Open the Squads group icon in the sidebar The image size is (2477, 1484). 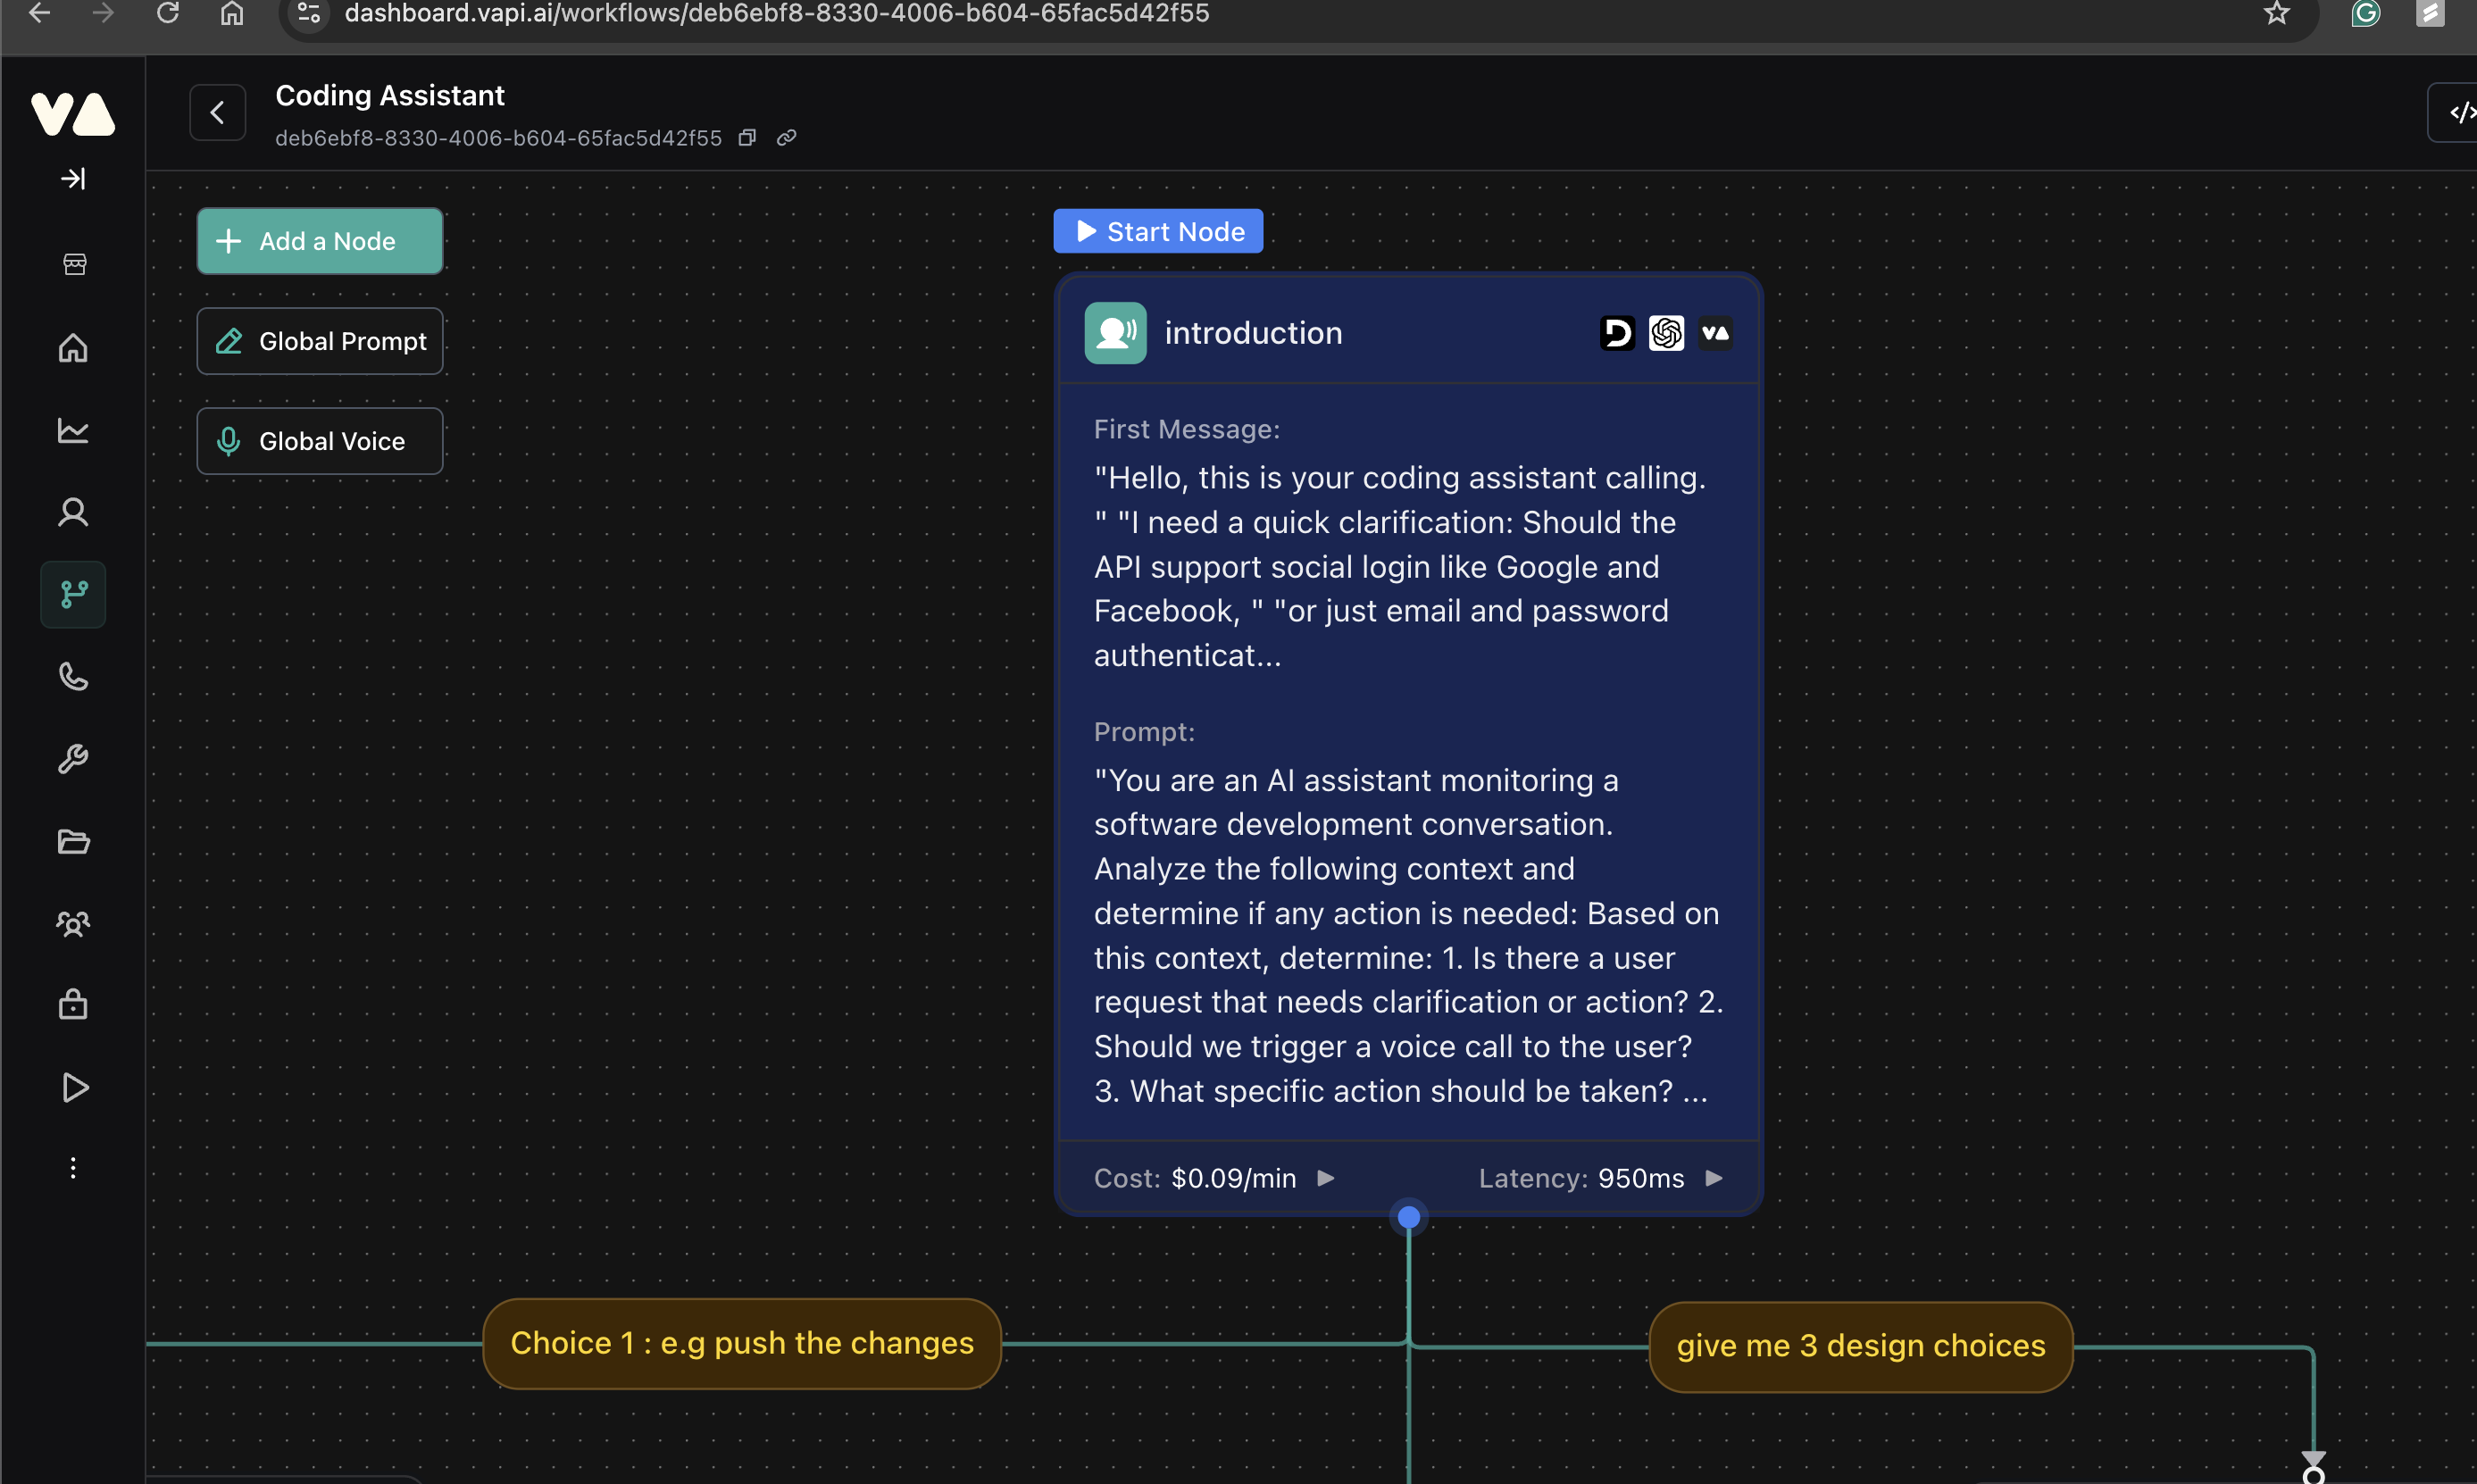[x=73, y=923]
